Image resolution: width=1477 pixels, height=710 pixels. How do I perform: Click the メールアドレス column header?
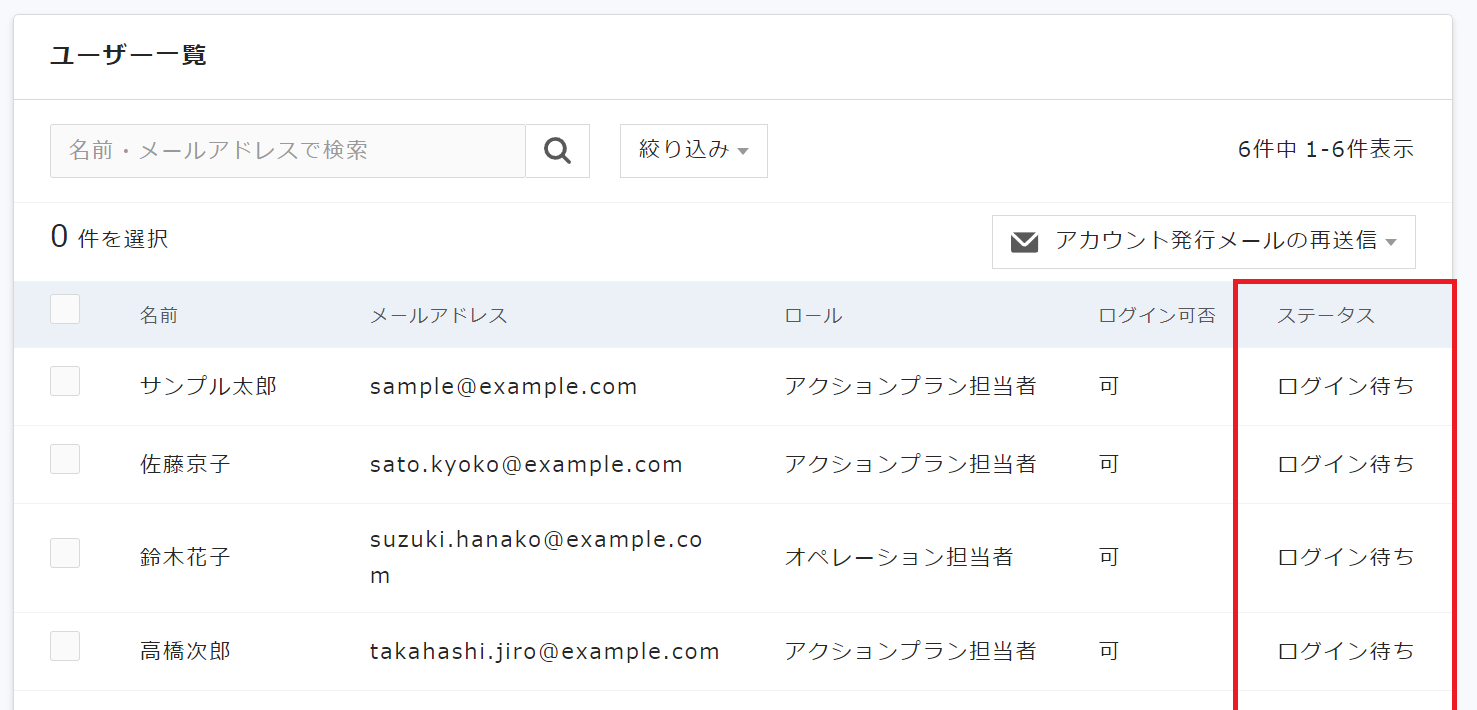click(x=438, y=316)
